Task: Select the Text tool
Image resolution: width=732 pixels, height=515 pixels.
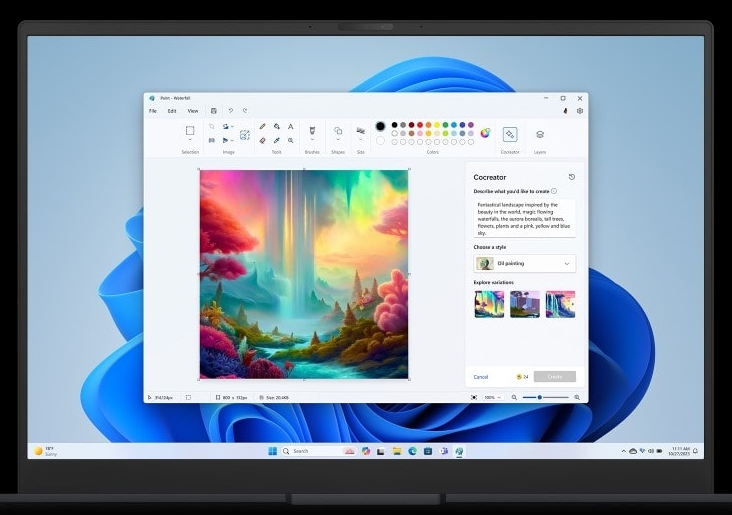Action: click(x=291, y=127)
